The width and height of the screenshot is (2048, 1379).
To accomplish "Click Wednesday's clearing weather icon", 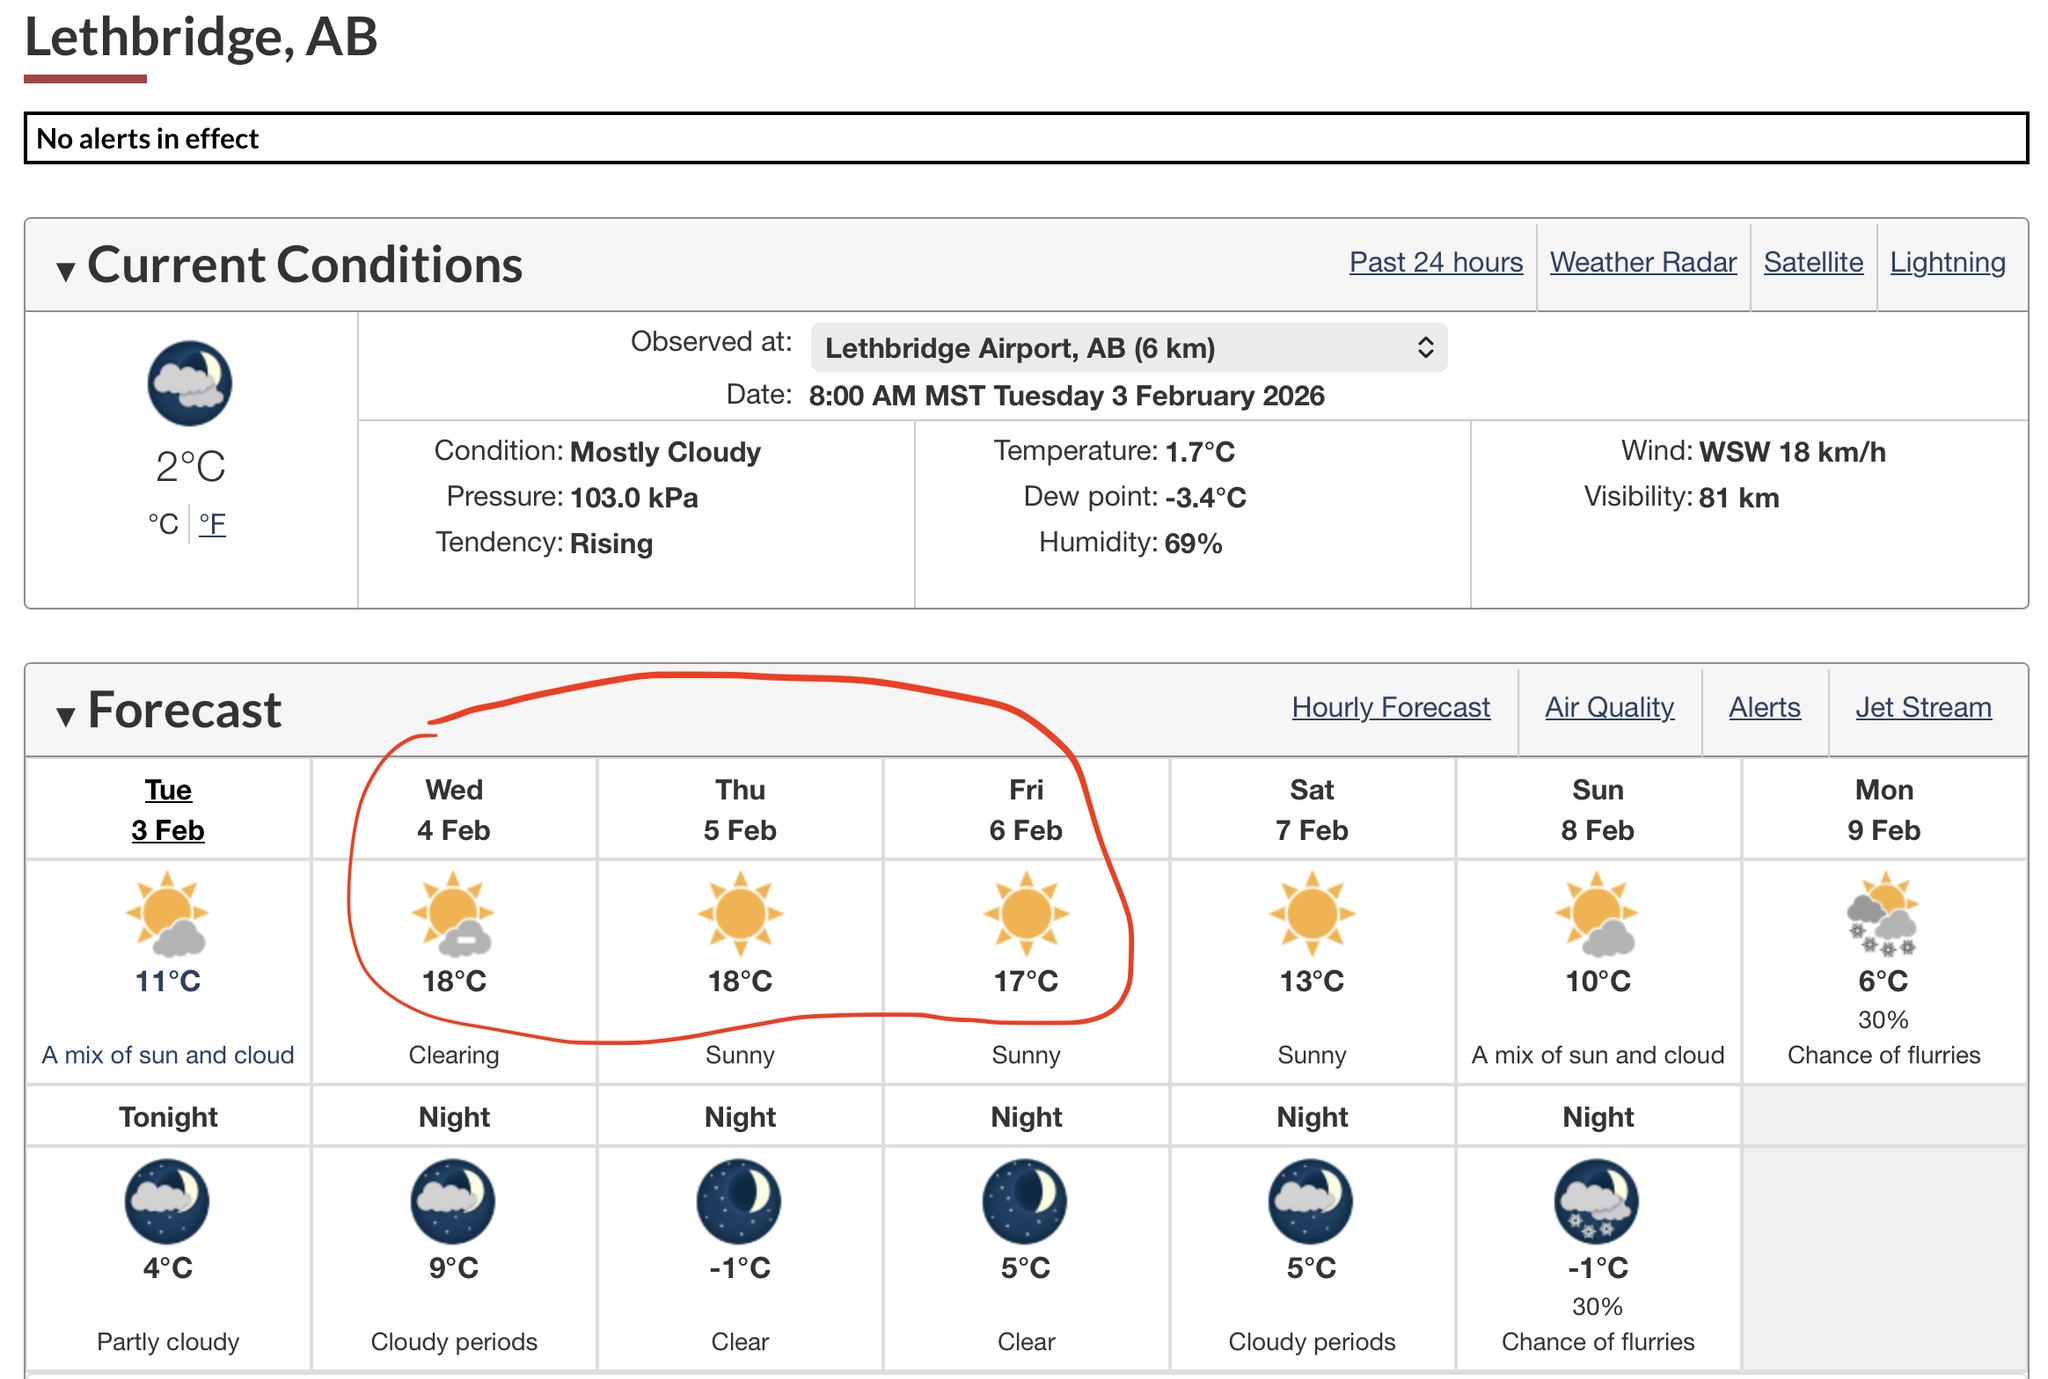I will [x=453, y=913].
